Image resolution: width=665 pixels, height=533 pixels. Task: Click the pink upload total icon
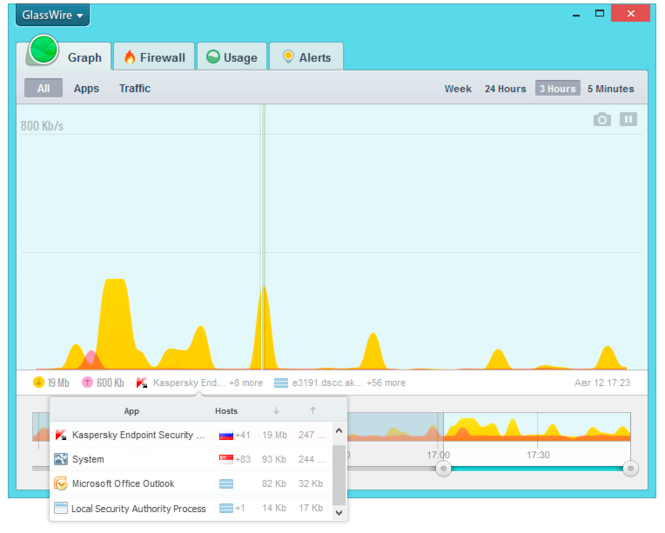click(87, 382)
